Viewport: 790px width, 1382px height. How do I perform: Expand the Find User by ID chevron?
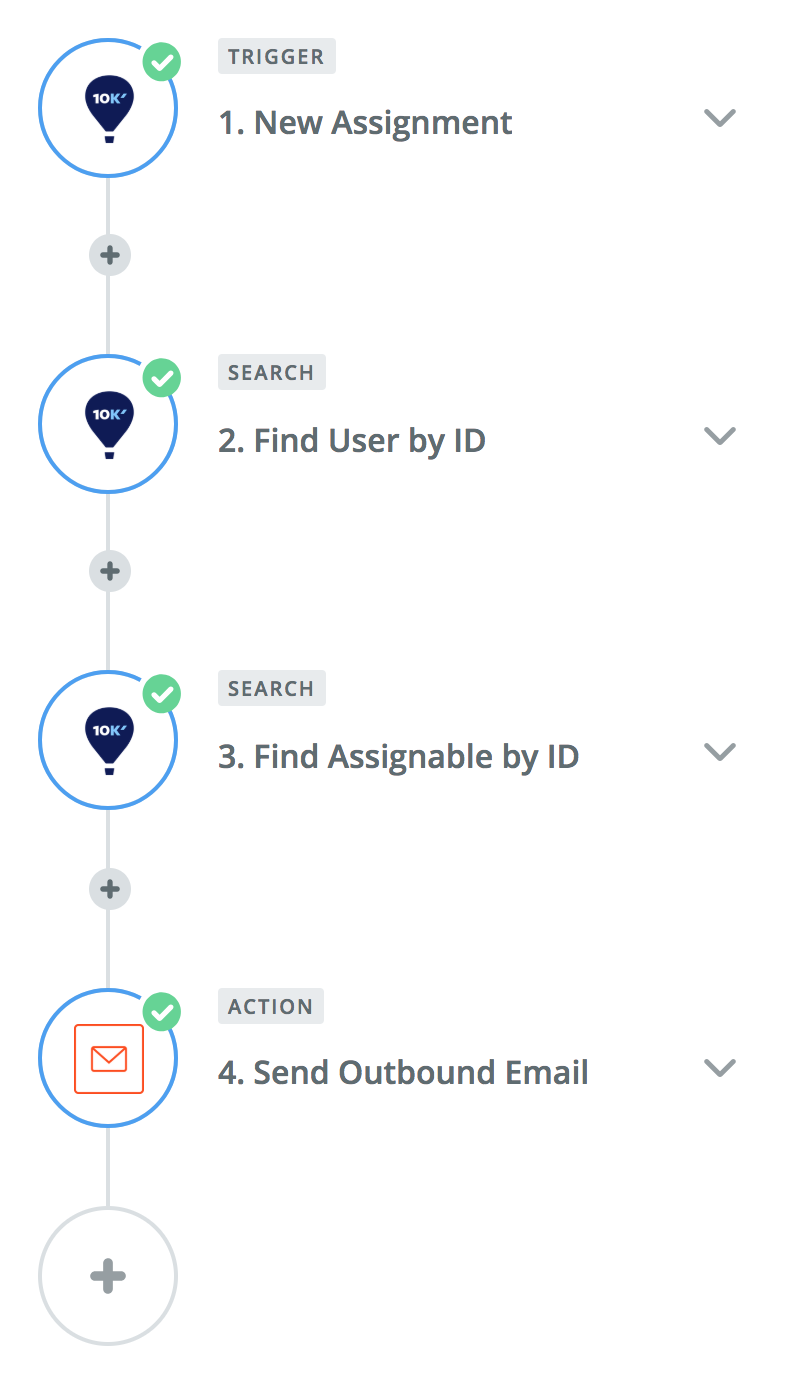coord(719,435)
